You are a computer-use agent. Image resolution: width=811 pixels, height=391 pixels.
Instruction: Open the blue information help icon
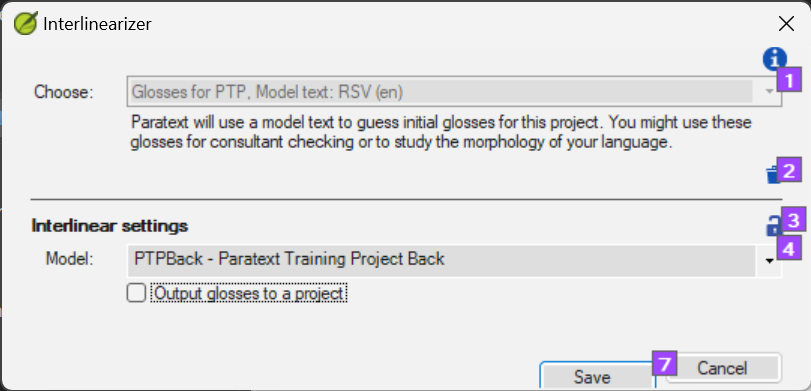pos(774,59)
